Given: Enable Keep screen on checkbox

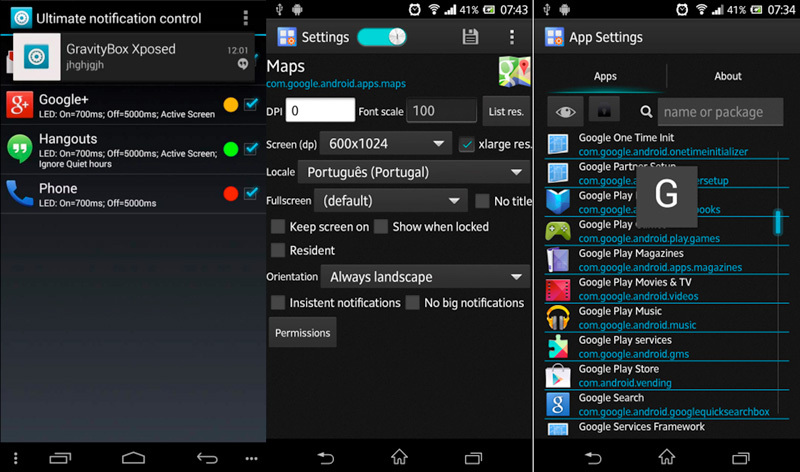Looking at the screenshot, I should 278,227.
